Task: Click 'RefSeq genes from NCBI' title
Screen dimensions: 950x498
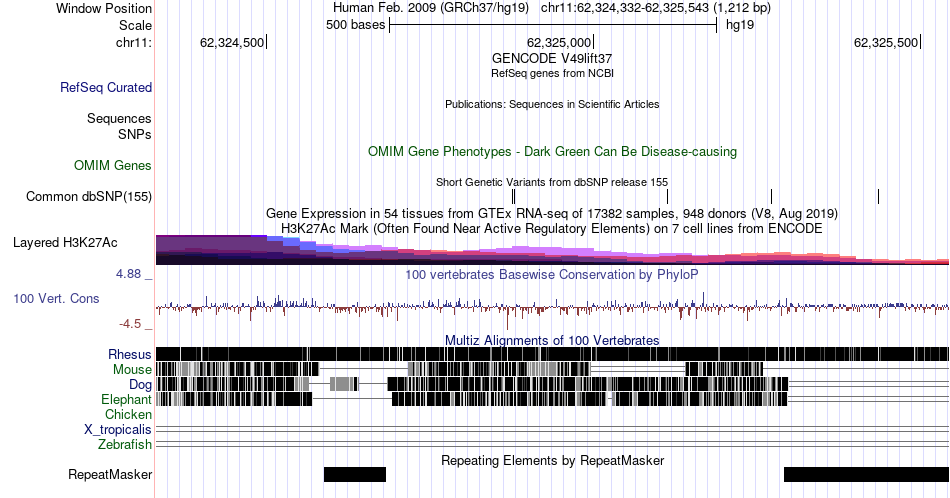Action: (552, 73)
